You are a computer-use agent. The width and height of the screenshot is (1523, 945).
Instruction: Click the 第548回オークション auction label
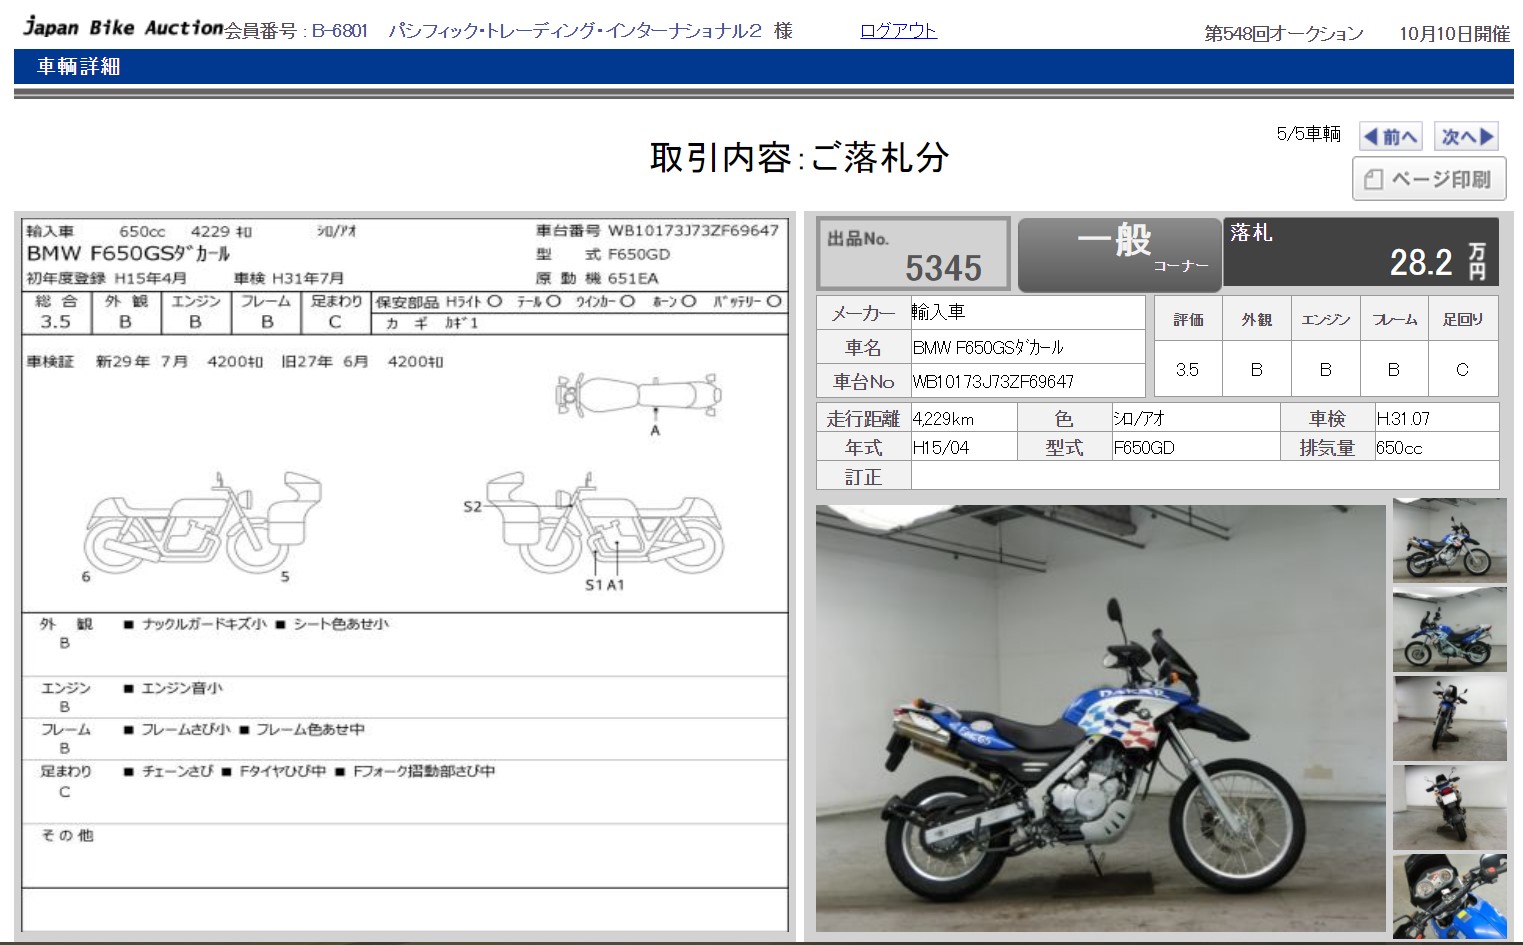pos(1284,34)
